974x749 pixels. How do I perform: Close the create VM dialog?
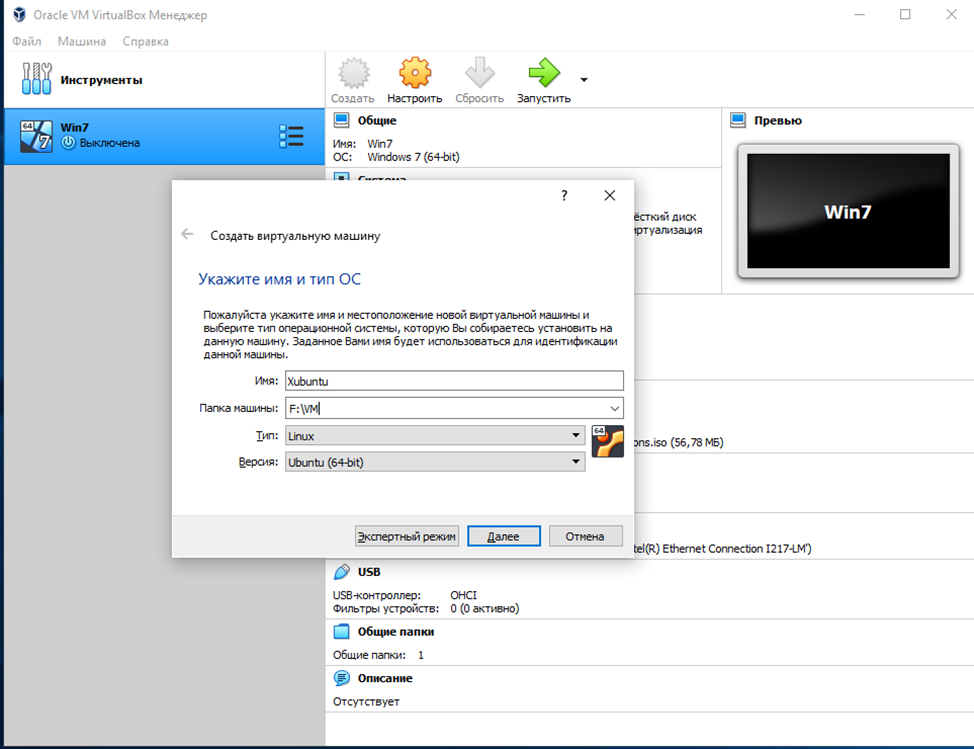[610, 196]
